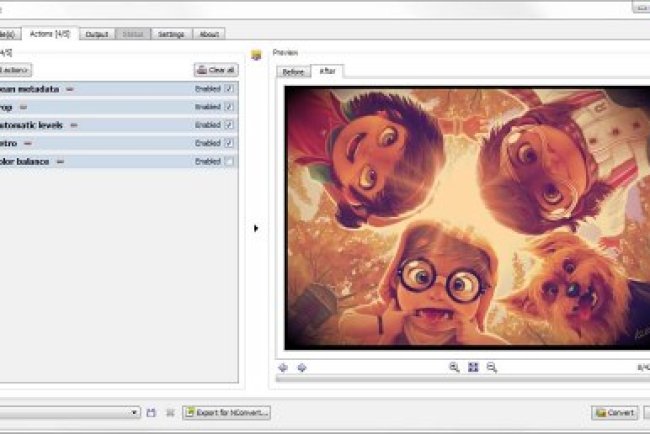Switch to the Actions [4/5] tab

[x=50, y=34]
